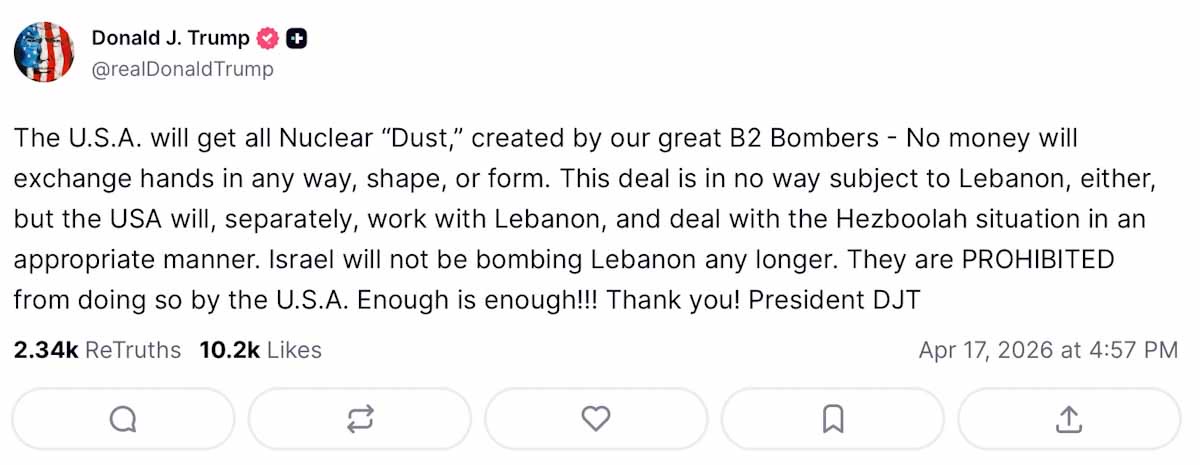
Task: Bookmark this post
Action: click(832, 419)
